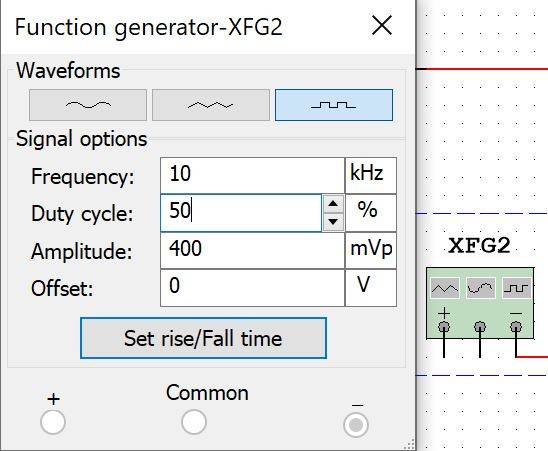Click the middle common pin of XFG2 component
The width and height of the screenshot is (548, 451).
pyautogui.click(x=480, y=327)
